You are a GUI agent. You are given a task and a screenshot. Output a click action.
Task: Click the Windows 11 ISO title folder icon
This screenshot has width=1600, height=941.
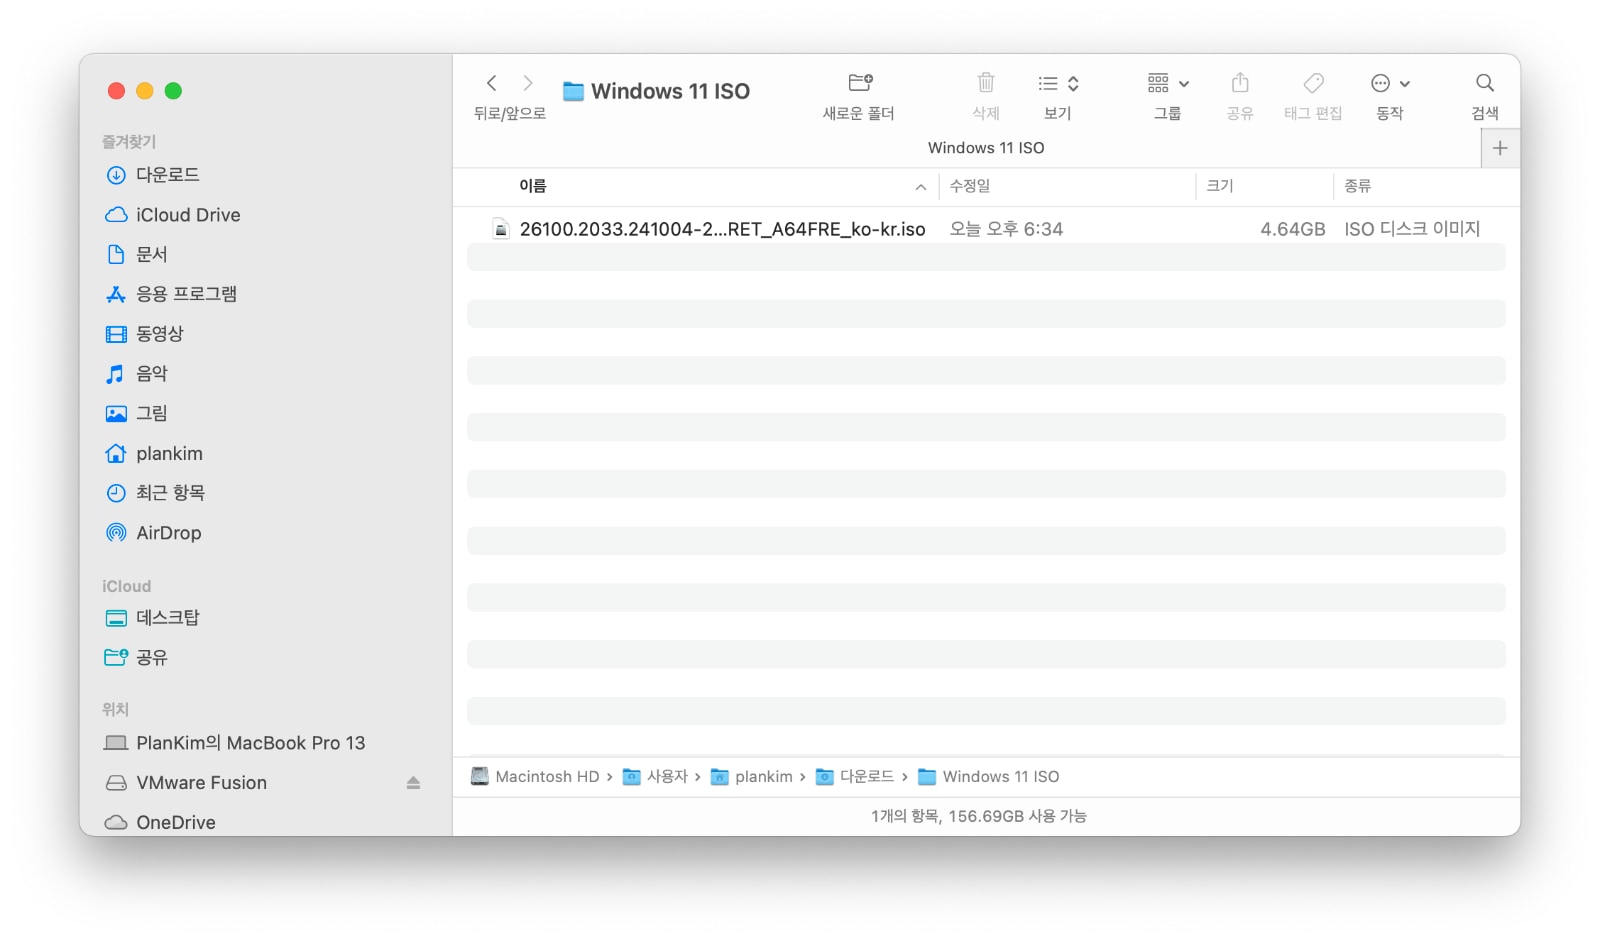[573, 92]
